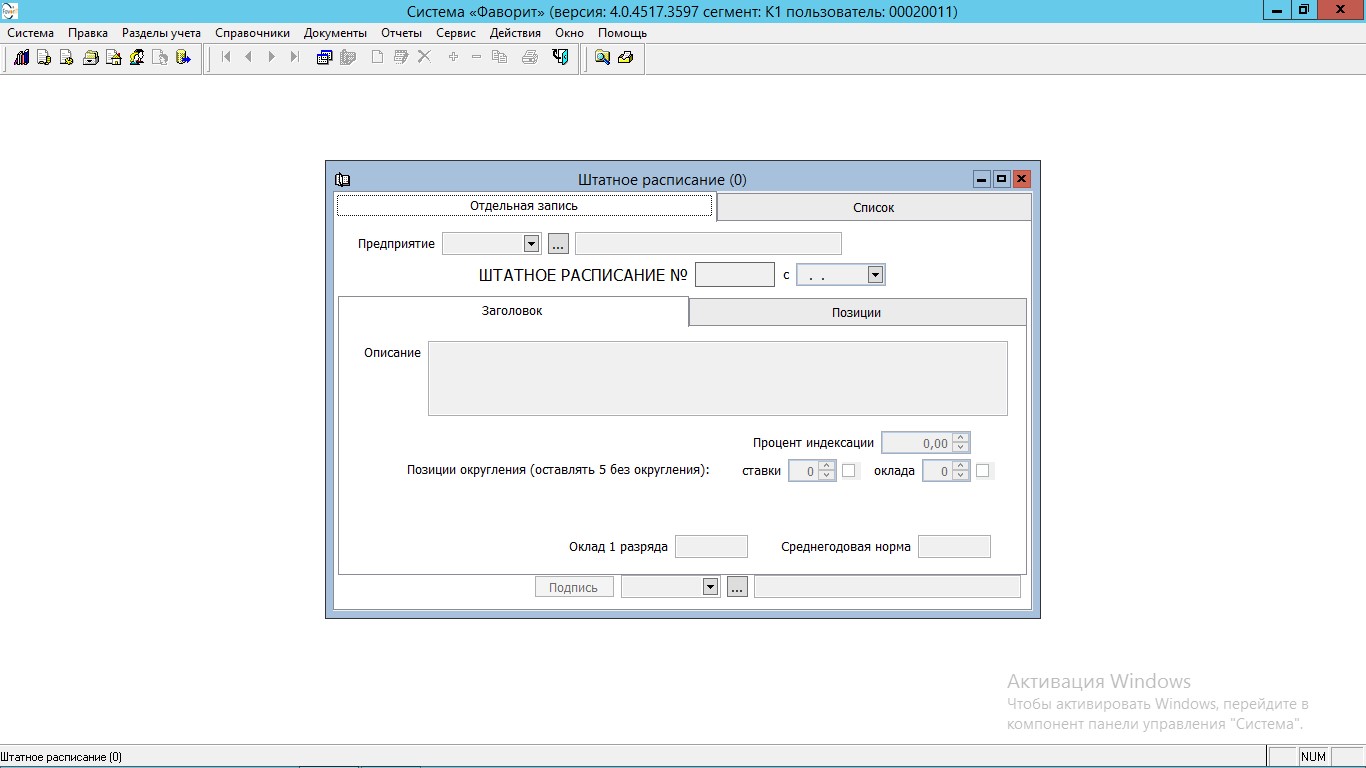This screenshot has height=768, width=1366.
Task: Open the Предприятие dropdown list
Action: (x=531, y=244)
